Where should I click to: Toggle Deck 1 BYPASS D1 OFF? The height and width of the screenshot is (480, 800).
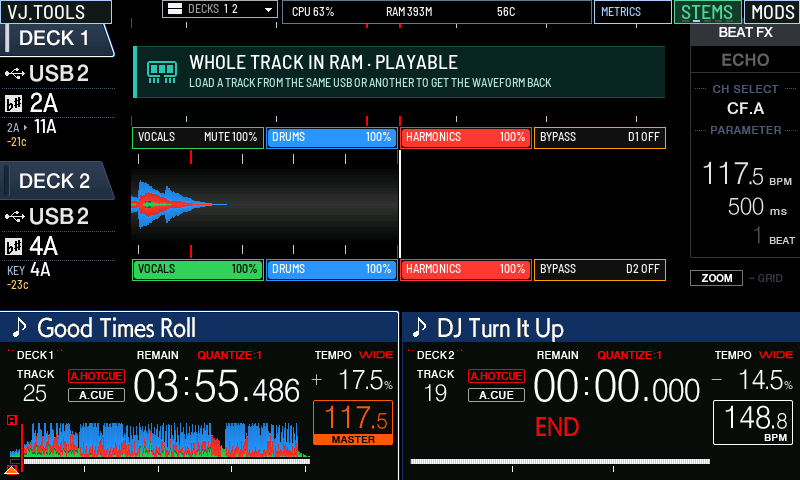599,138
